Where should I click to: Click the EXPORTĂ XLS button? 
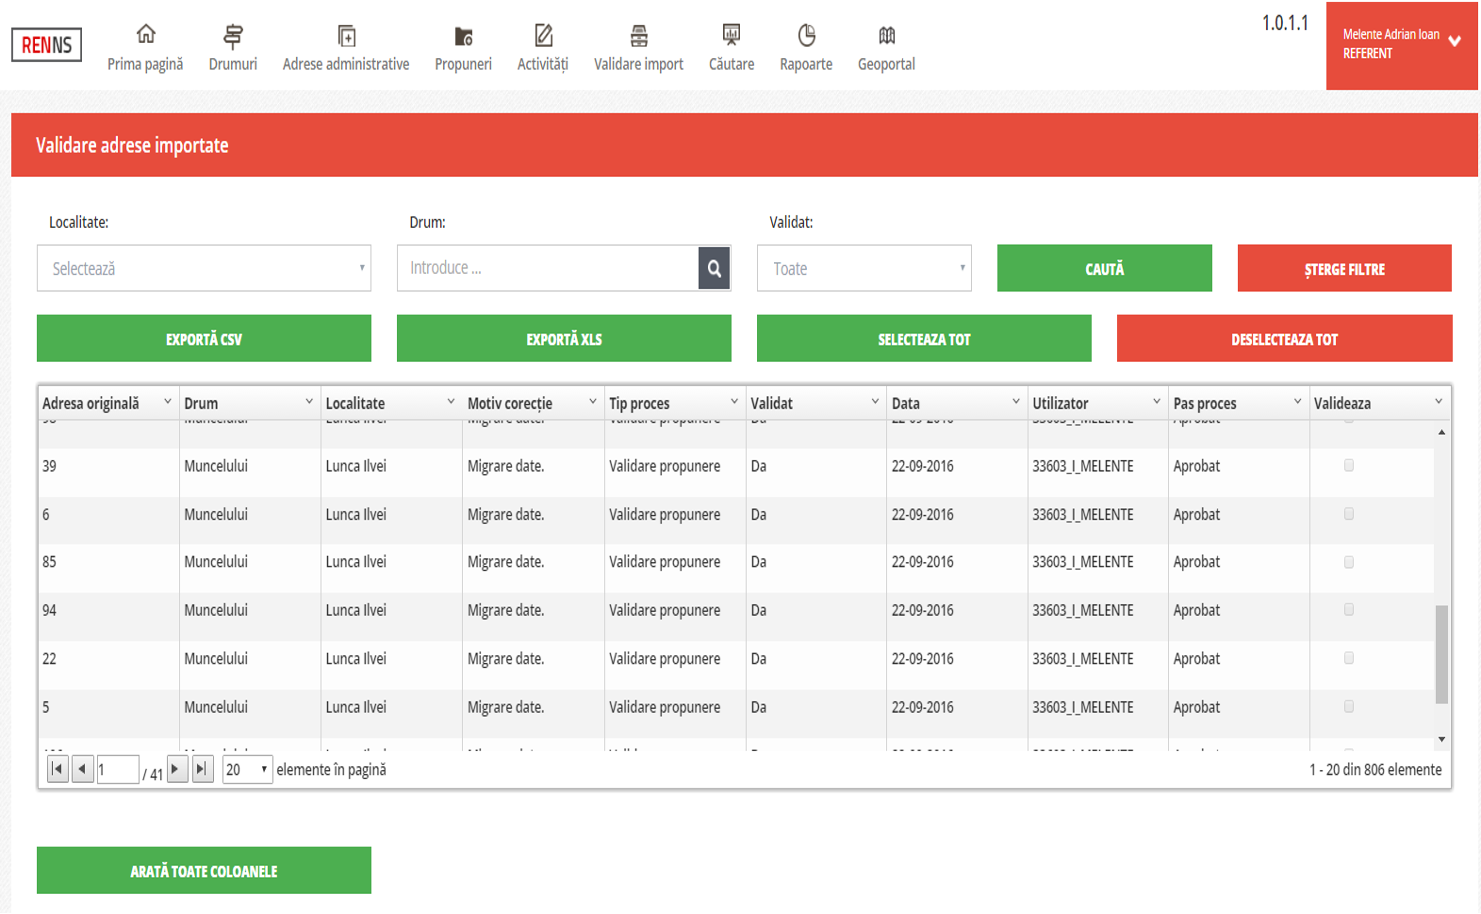(x=564, y=339)
